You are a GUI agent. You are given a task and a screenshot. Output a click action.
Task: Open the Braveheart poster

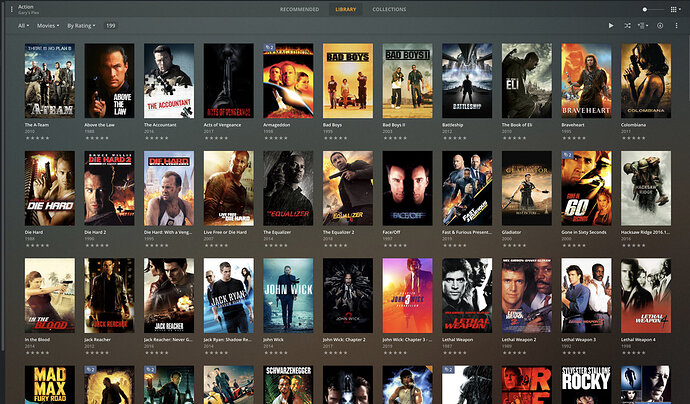[586, 81]
